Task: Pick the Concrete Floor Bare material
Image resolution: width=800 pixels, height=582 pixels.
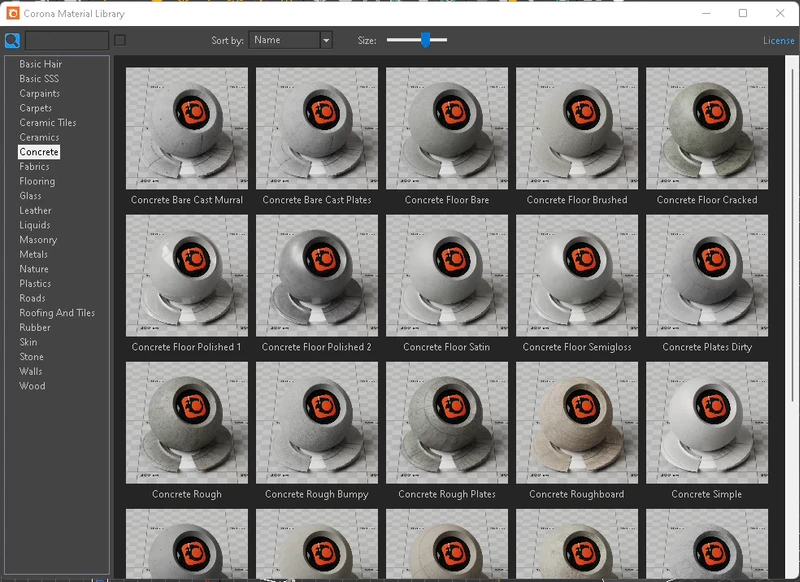Action: pyautogui.click(x=447, y=128)
